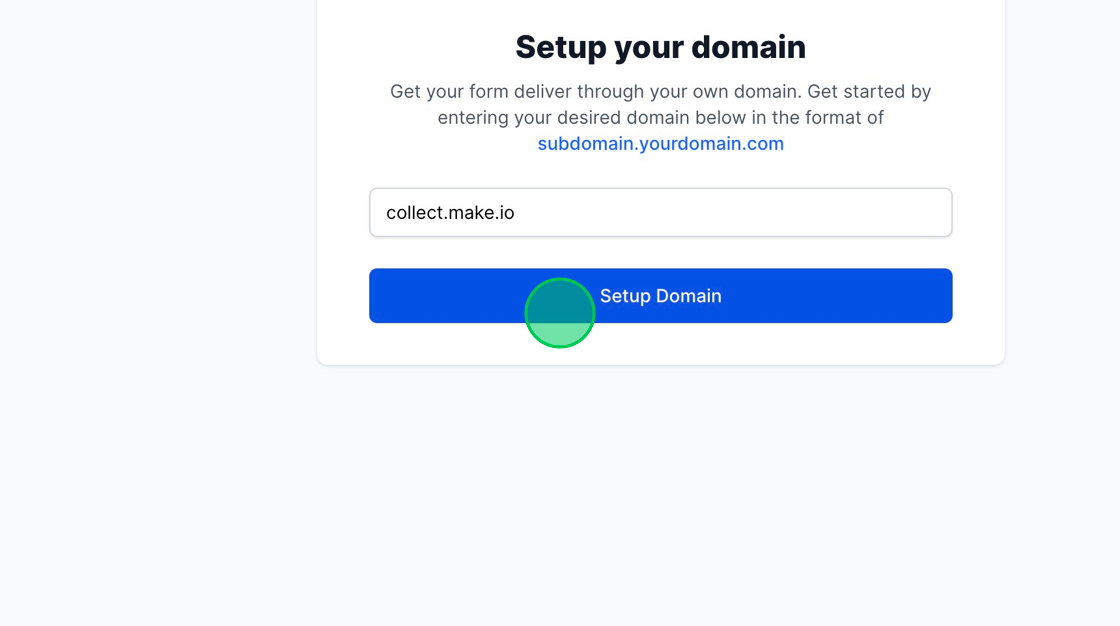1120x626 pixels.
Task: Place cursor in the domain entry field
Action: [x=660, y=212]
